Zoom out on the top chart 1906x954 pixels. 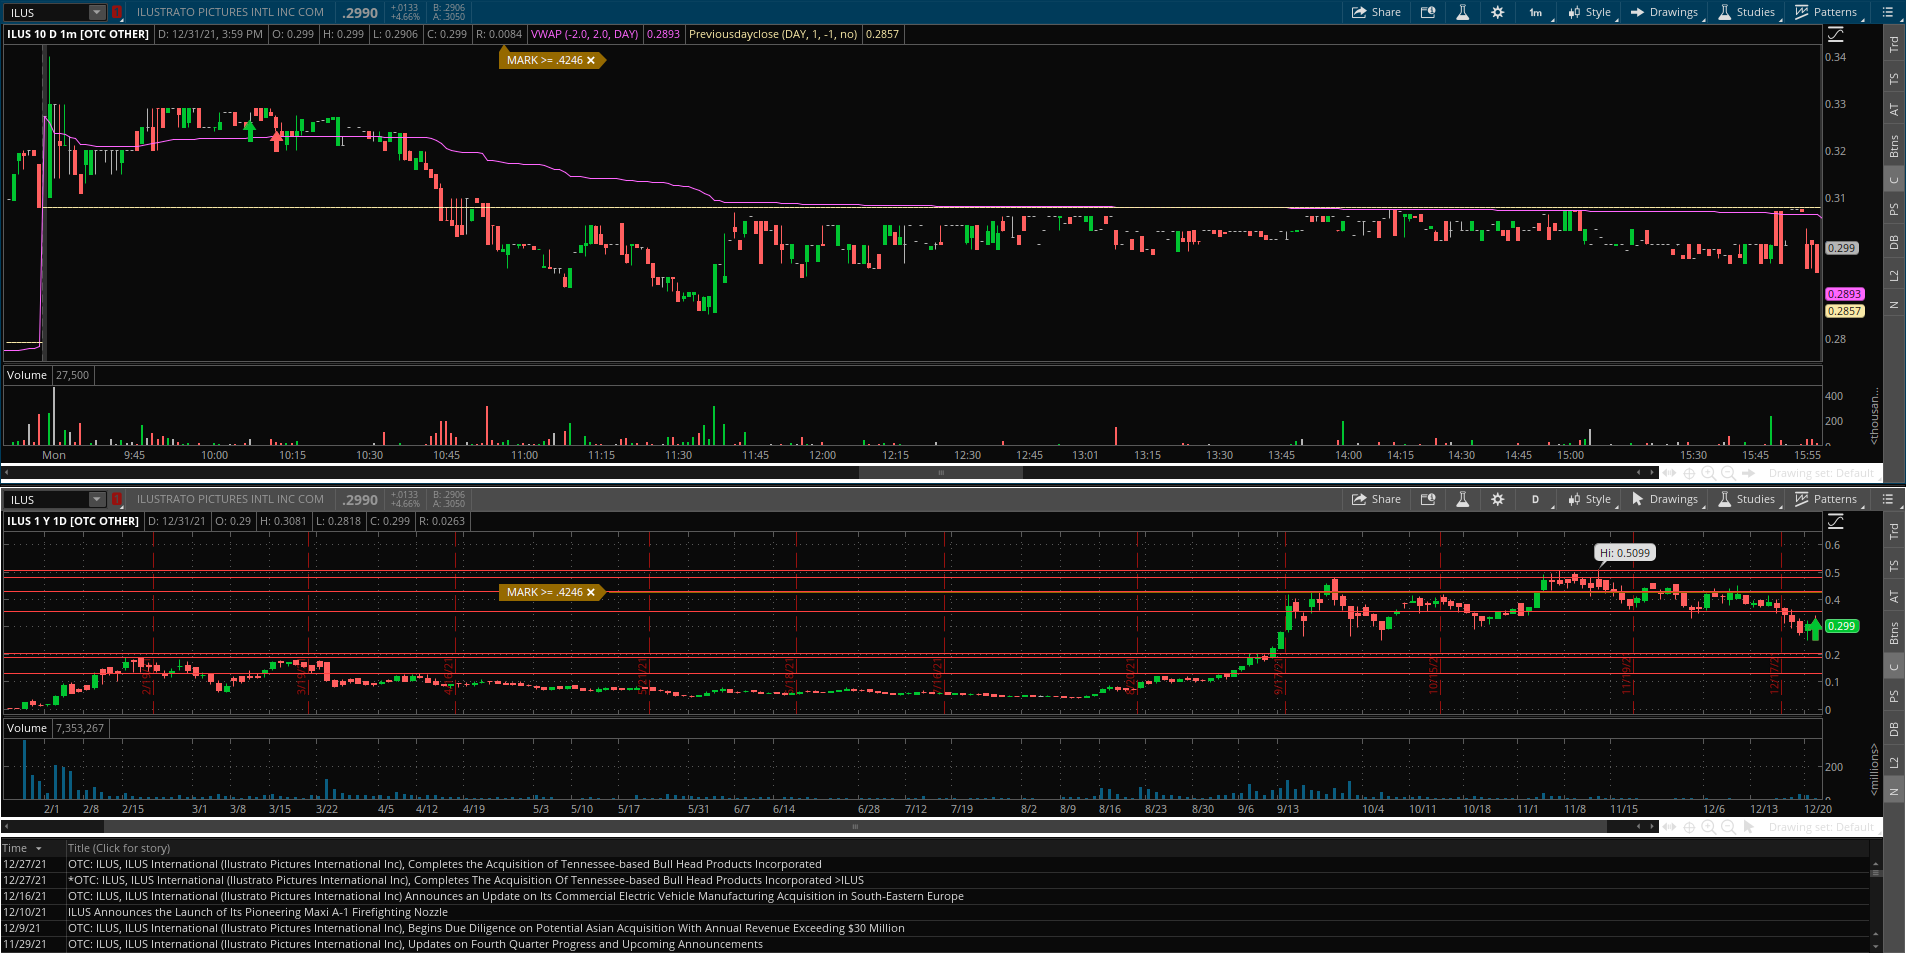1728,473
